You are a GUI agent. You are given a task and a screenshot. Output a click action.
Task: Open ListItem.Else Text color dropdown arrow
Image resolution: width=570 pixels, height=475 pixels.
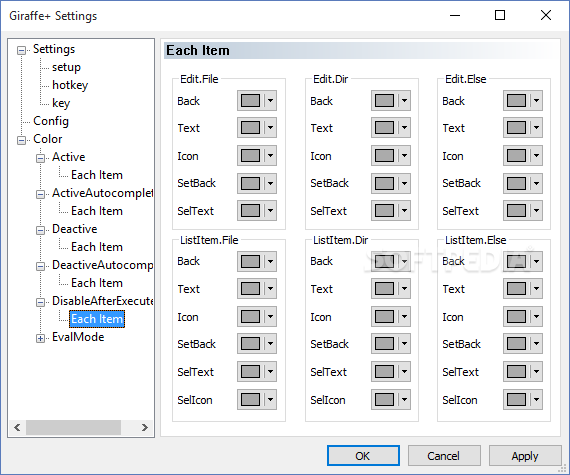point(537,289)
